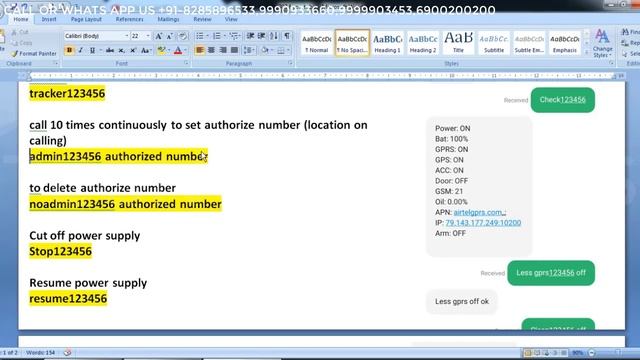The image size is (640, 360).
Task: Open the View tab
Action: 231,19
